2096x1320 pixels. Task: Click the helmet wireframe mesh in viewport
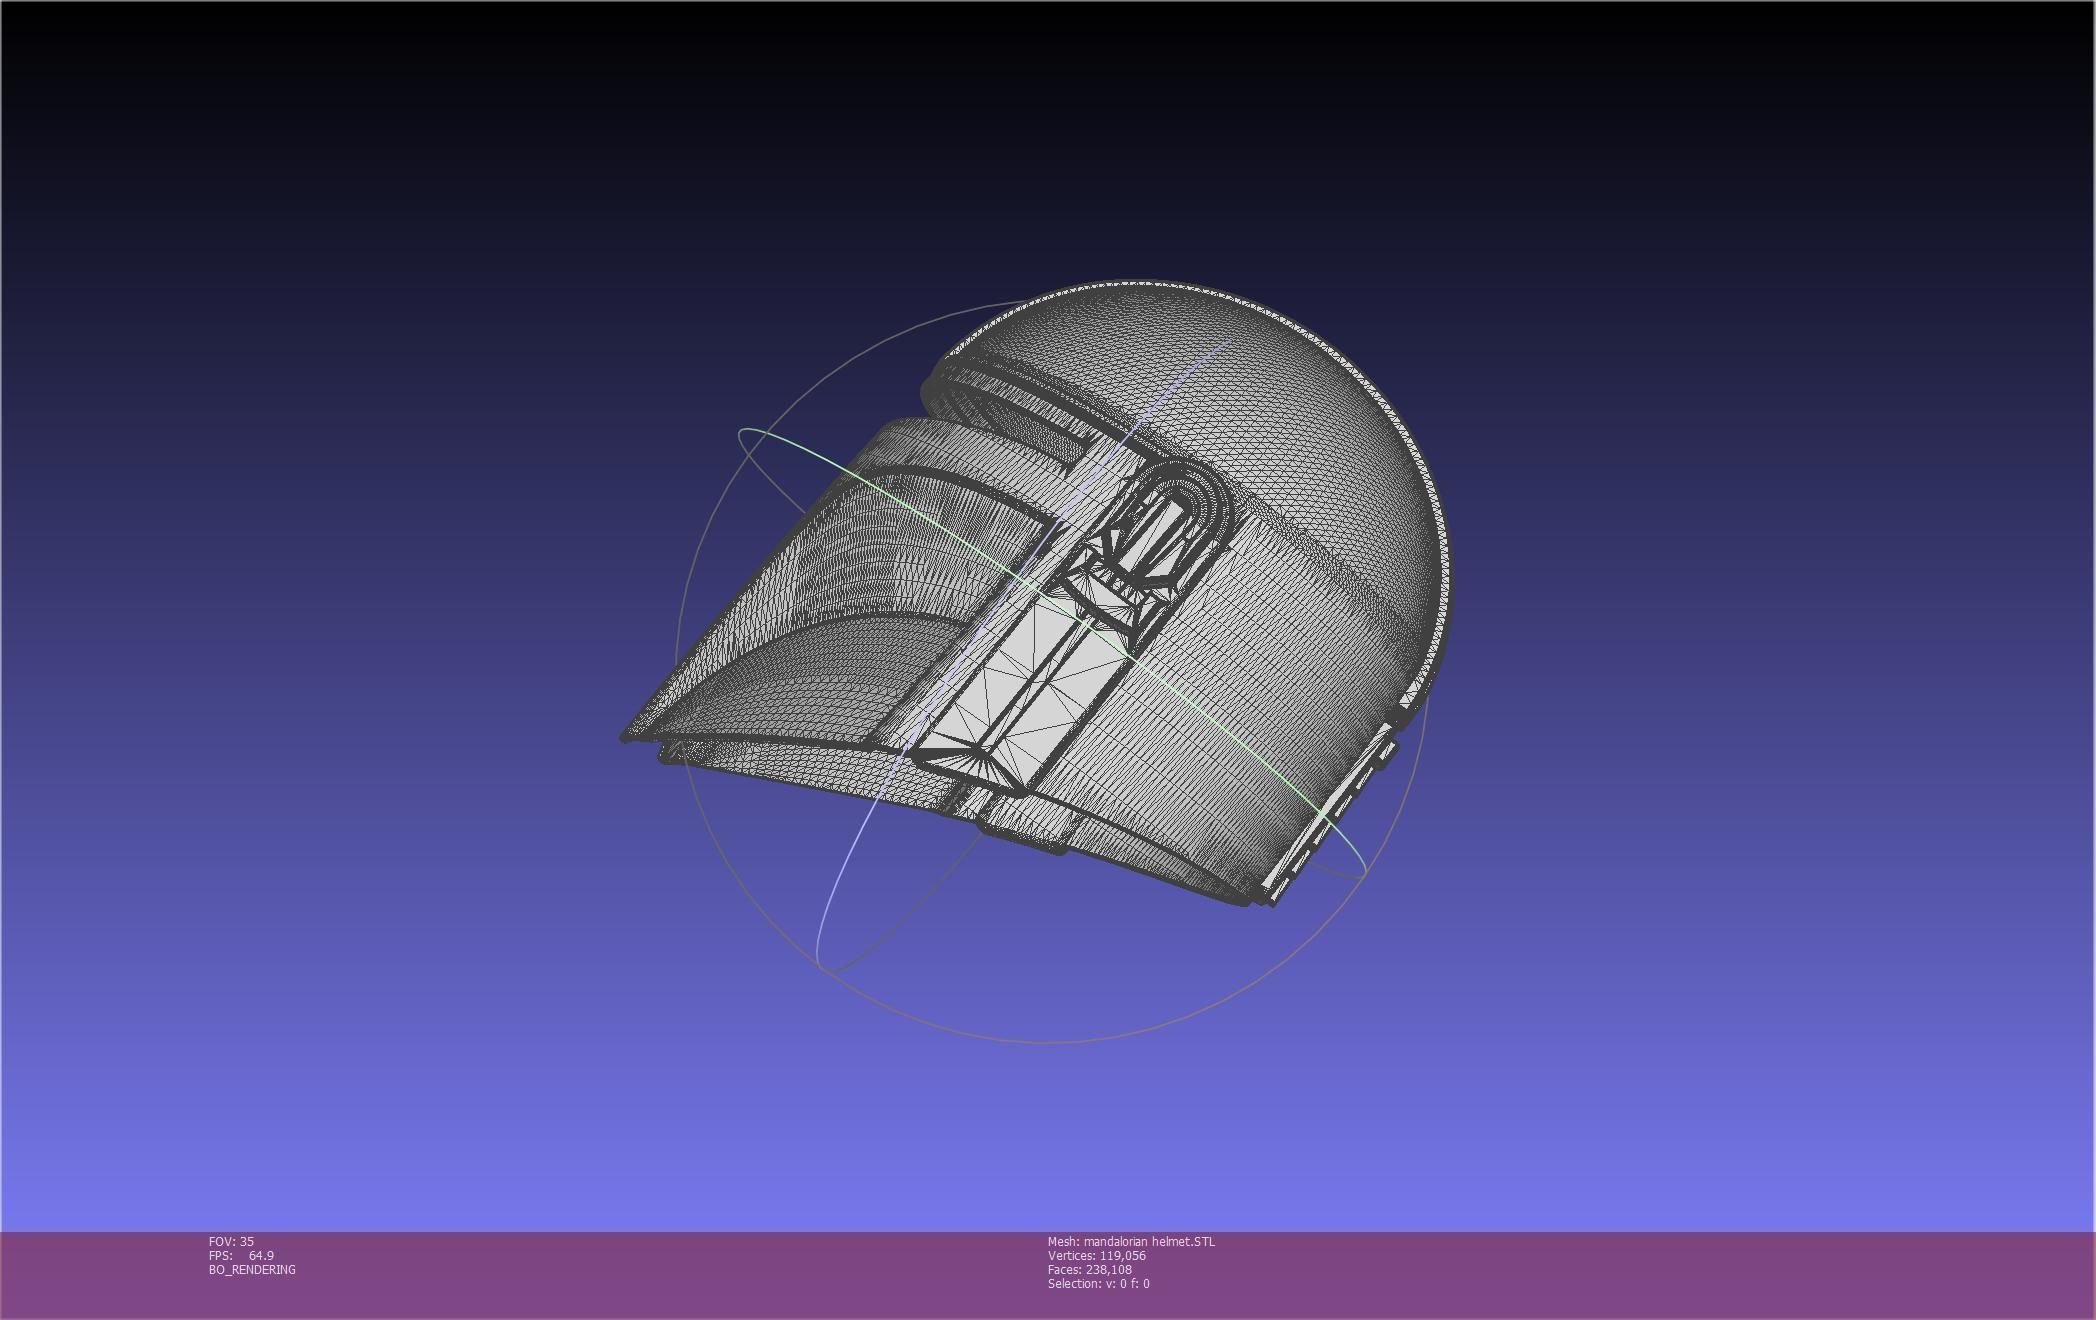[x=1036, y=595]
